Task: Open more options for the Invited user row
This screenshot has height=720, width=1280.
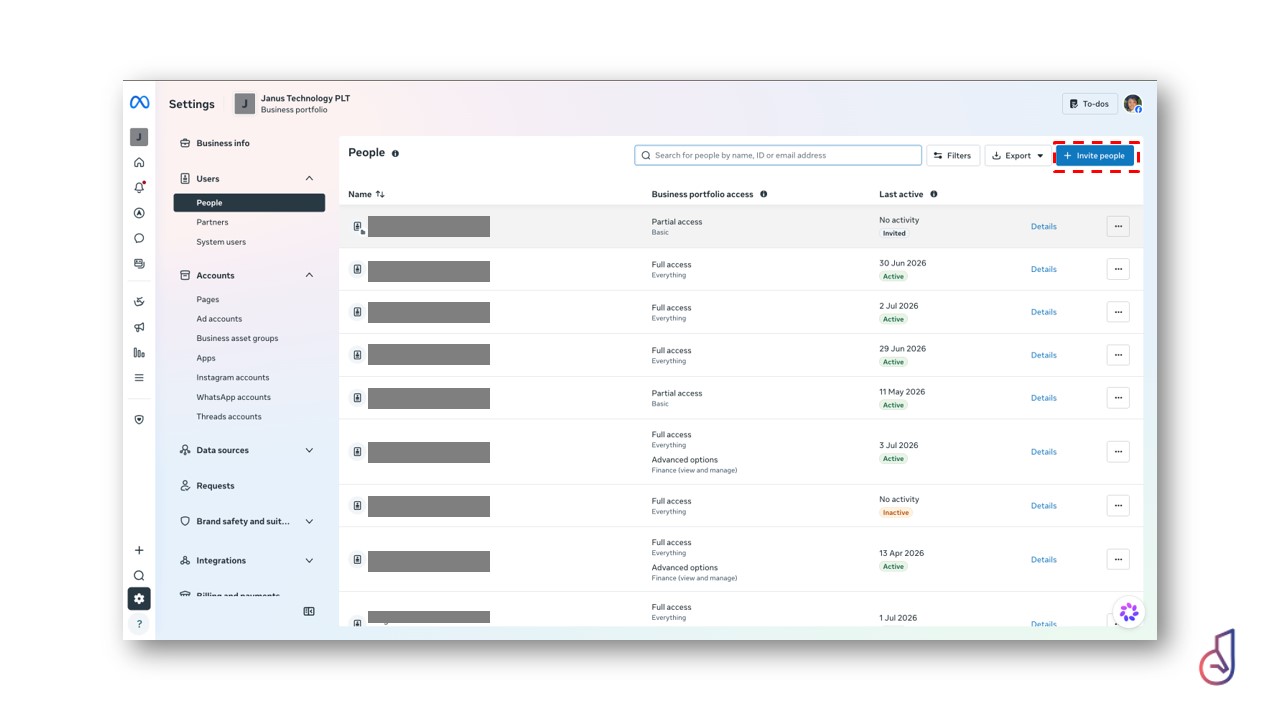Action: coord(1118,226)
